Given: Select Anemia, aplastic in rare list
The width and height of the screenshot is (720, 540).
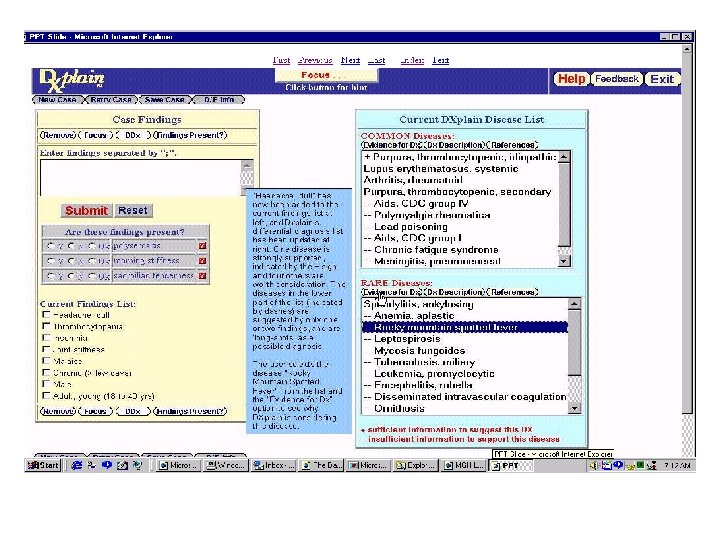Looking at the screenshot, I should point(465,315).
